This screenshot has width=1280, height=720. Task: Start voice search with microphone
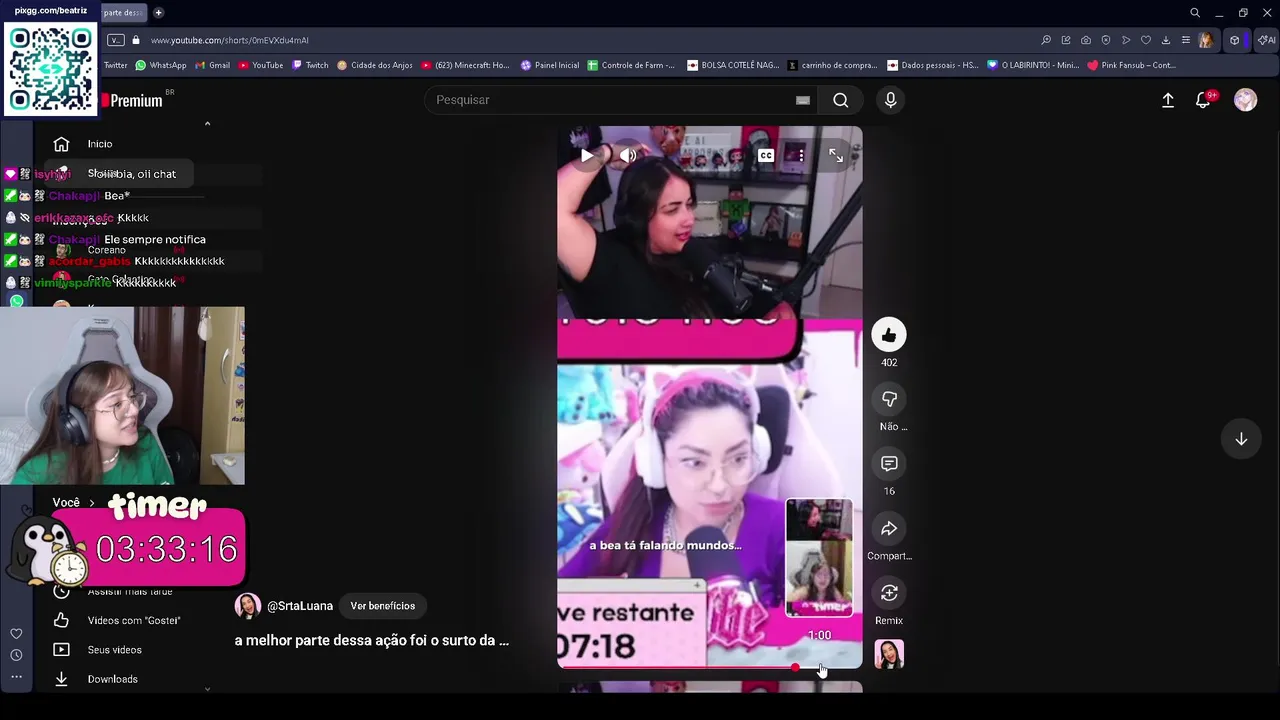(890, 100)
